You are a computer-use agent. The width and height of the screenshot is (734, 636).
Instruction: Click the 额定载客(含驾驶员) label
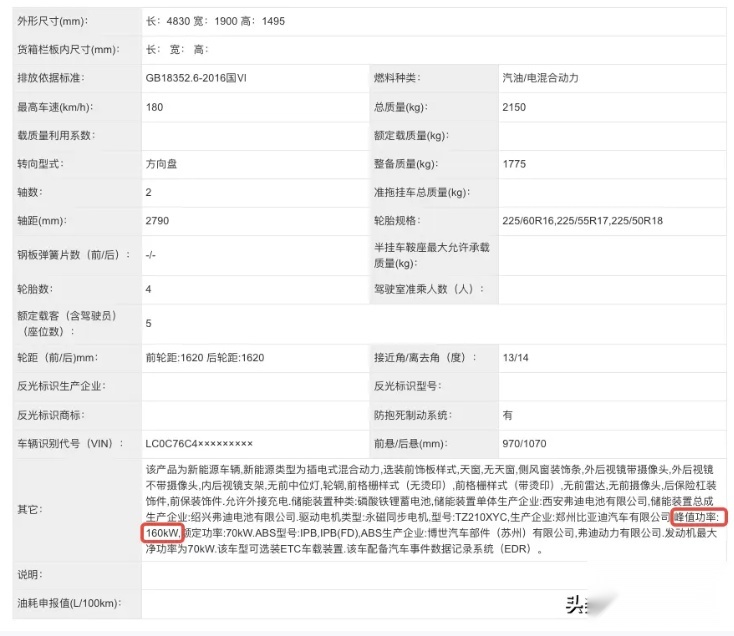click(x=67, y=323)
